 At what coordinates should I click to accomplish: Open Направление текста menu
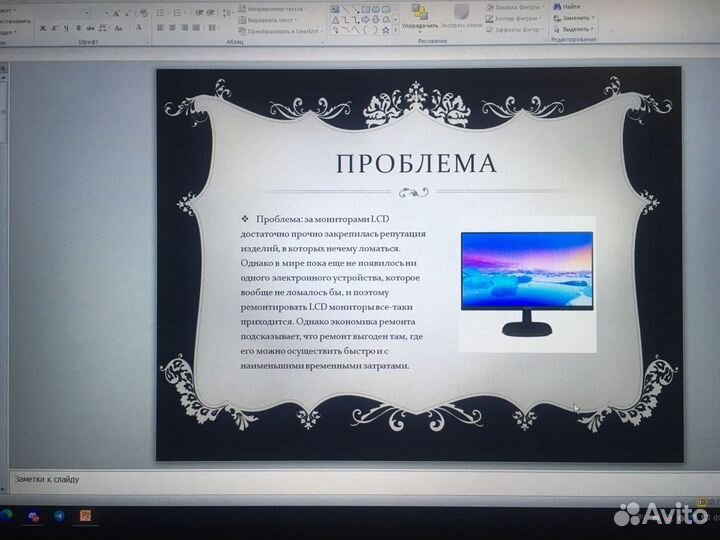click(x=273, y=9)
